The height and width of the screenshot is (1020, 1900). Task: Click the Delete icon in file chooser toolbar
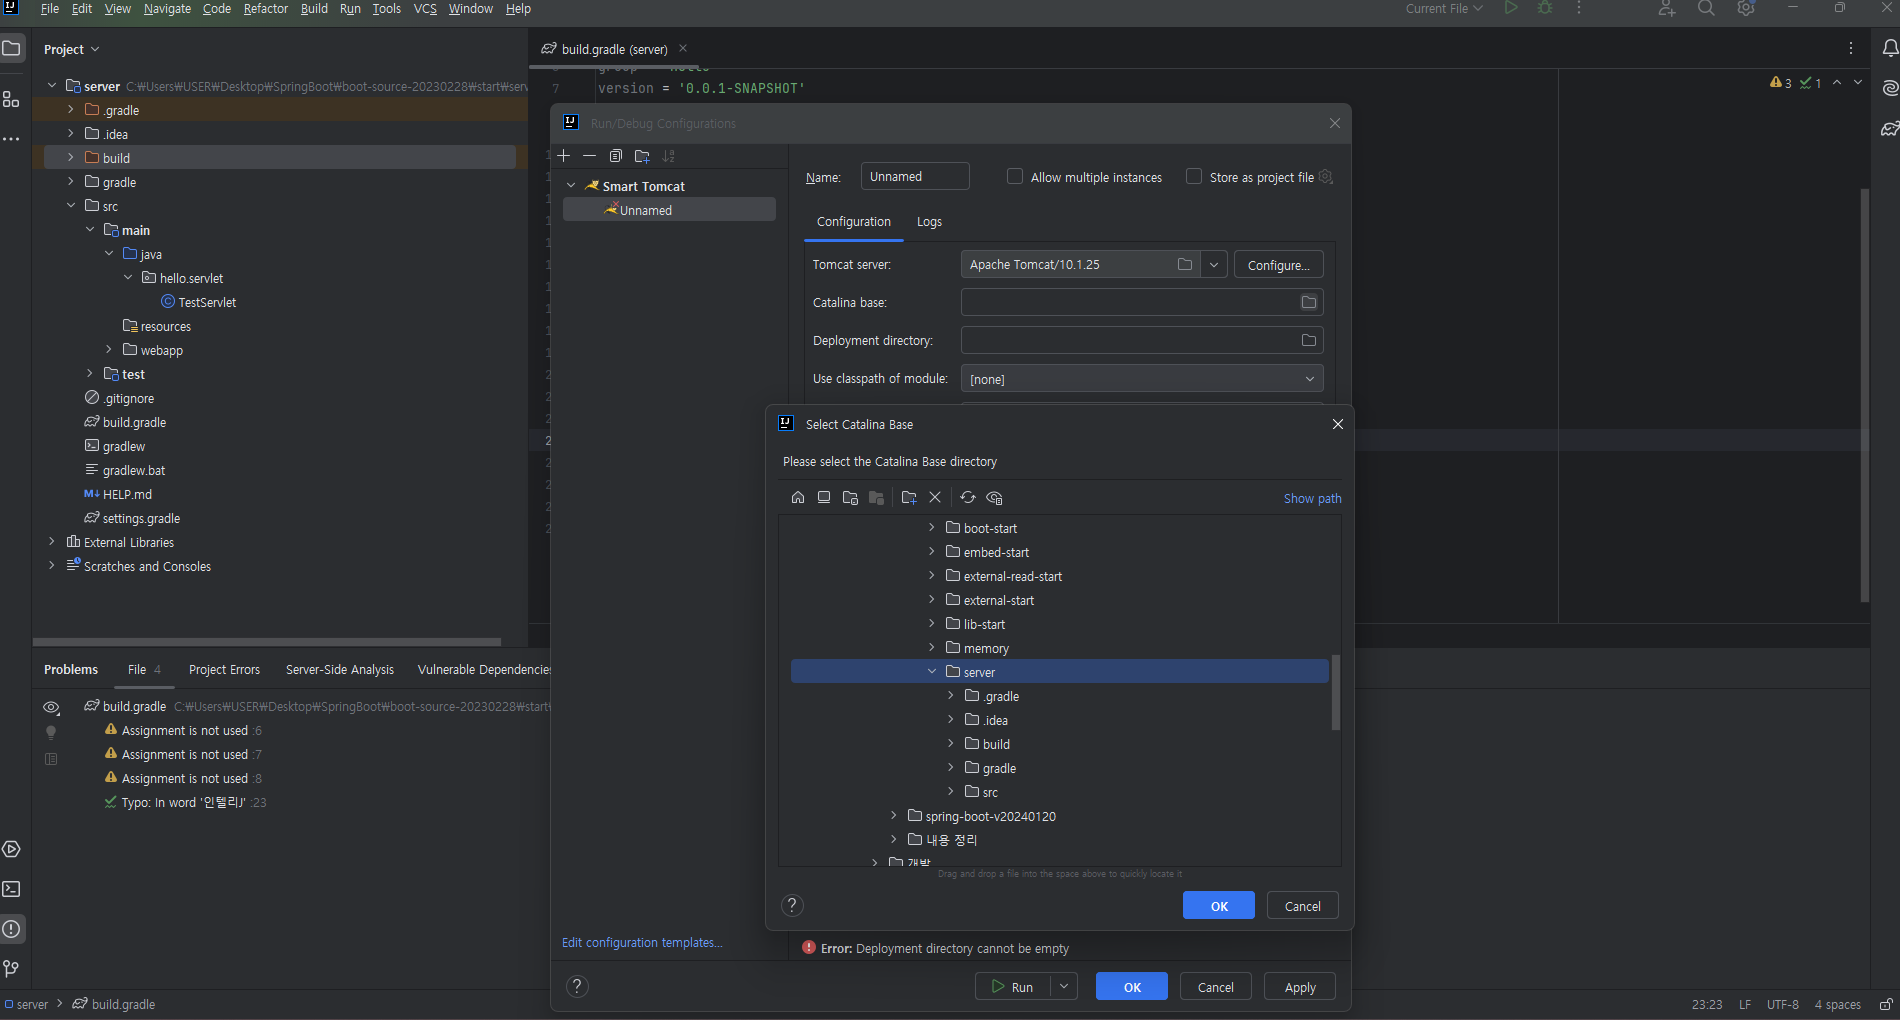(x=935, y=497)
